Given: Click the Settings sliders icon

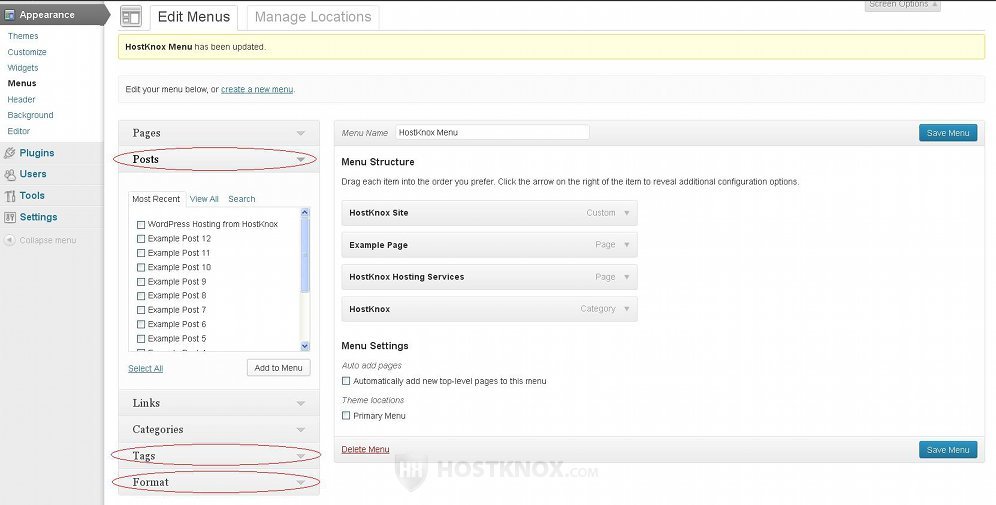Looking at the screenshot, I should click(x=10, y=217).
